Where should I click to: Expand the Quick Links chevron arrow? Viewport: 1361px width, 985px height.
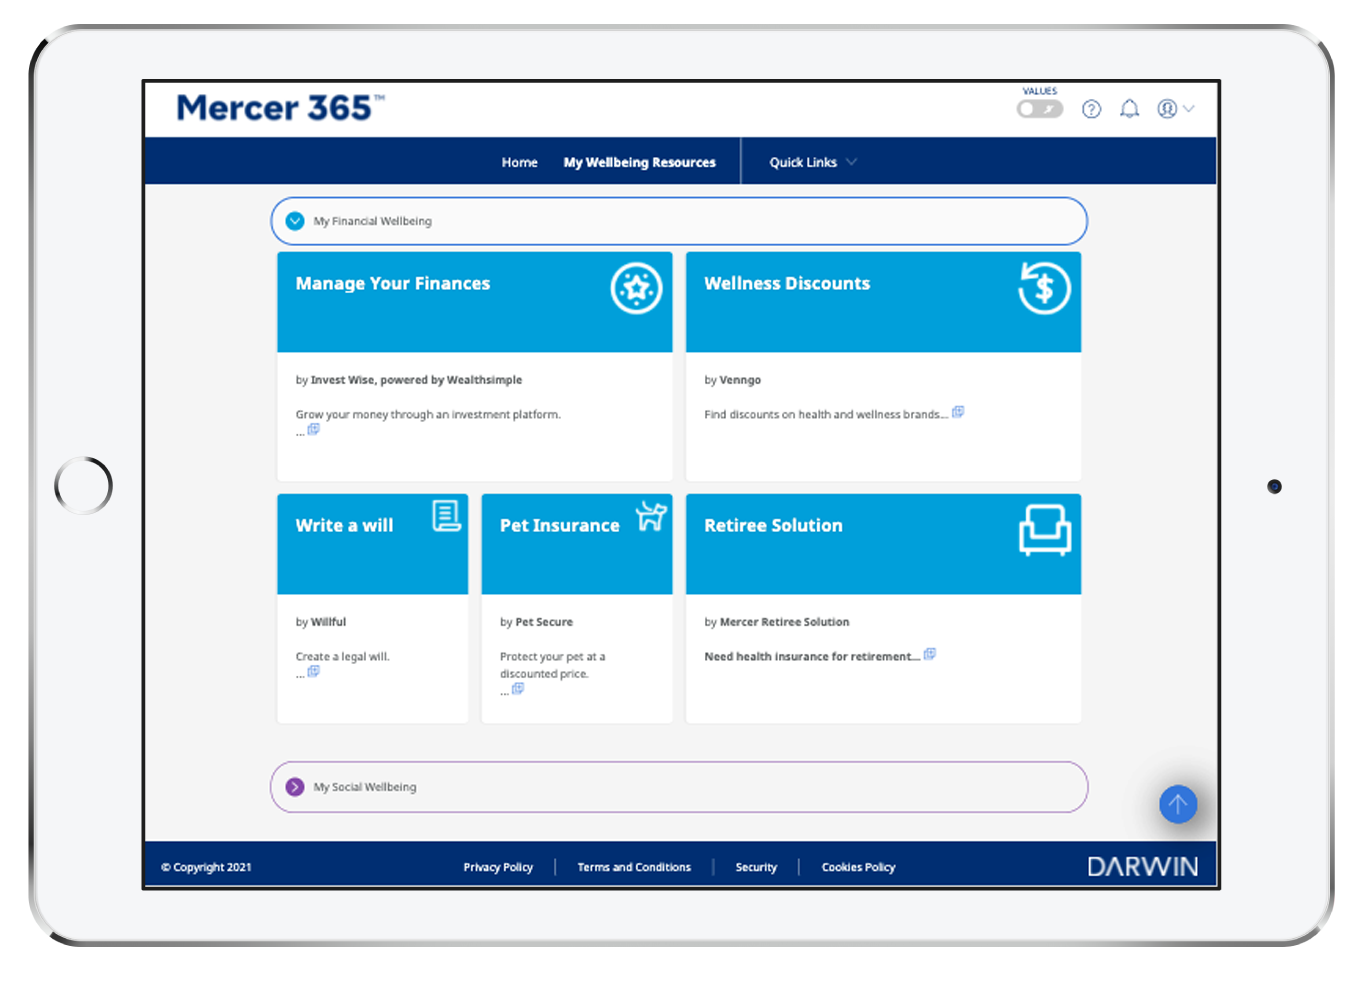(851, 162)
